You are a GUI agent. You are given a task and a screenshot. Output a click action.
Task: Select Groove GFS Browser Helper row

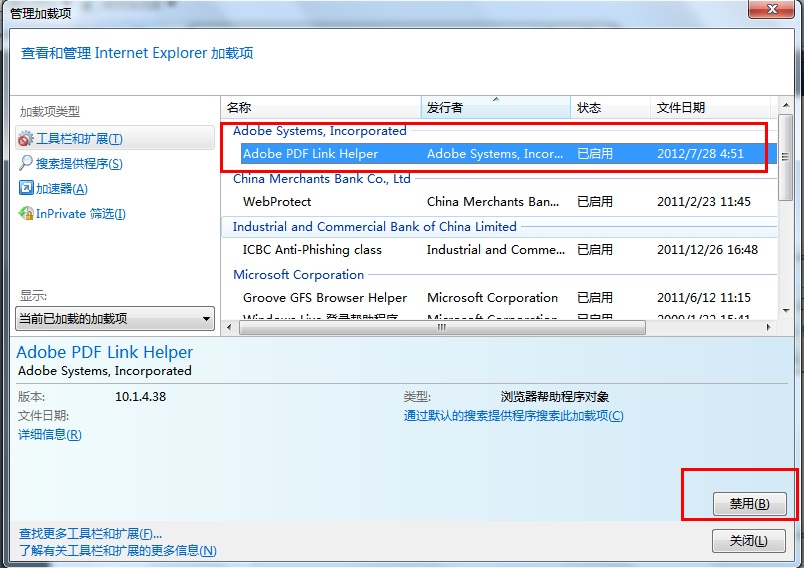click(x=509, y=297)
